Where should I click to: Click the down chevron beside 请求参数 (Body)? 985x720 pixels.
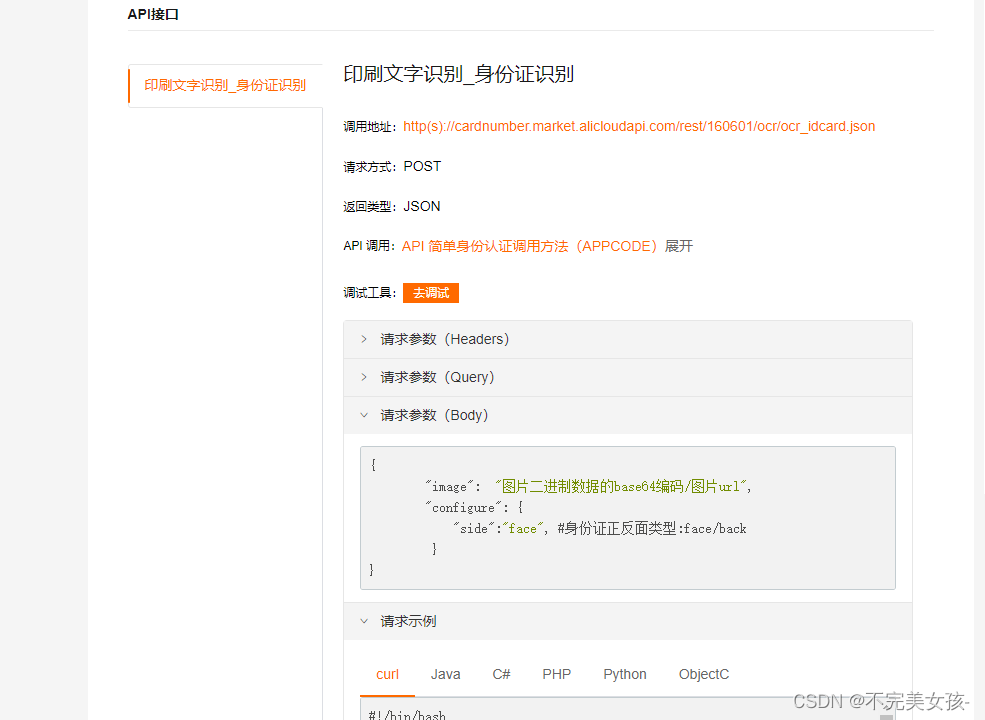click(x=364, y=415)
